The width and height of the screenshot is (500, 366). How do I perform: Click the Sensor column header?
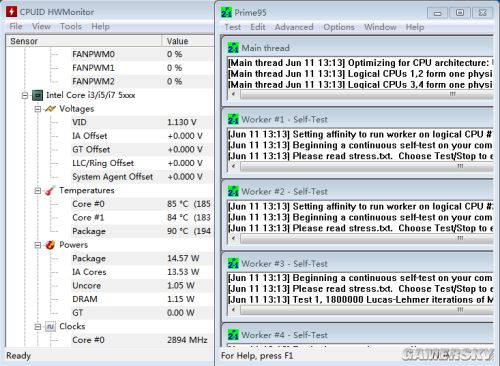coord(84,41)
